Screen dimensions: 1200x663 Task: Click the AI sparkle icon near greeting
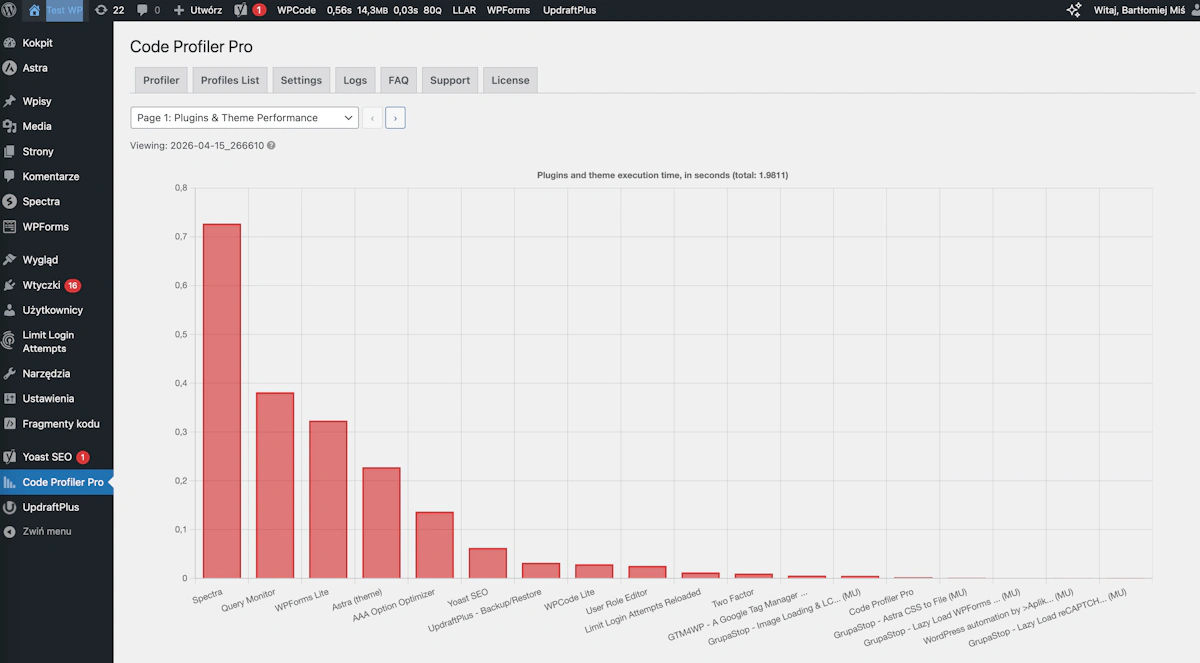[x=1074, y=10]
